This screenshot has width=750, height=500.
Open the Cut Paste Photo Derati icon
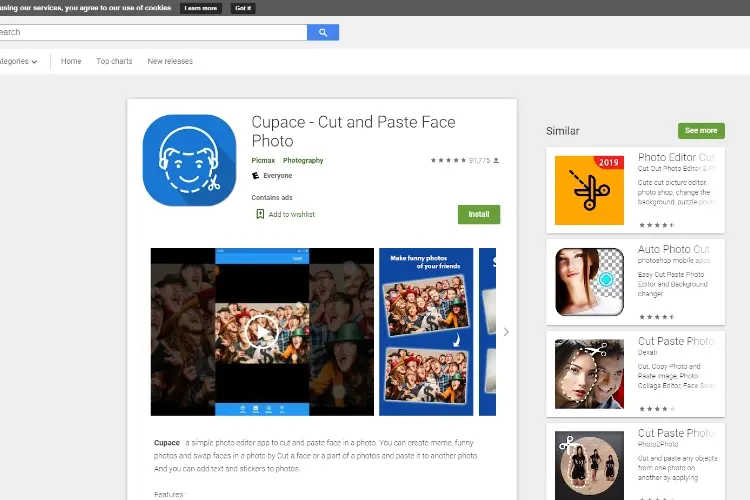point(589,374)
